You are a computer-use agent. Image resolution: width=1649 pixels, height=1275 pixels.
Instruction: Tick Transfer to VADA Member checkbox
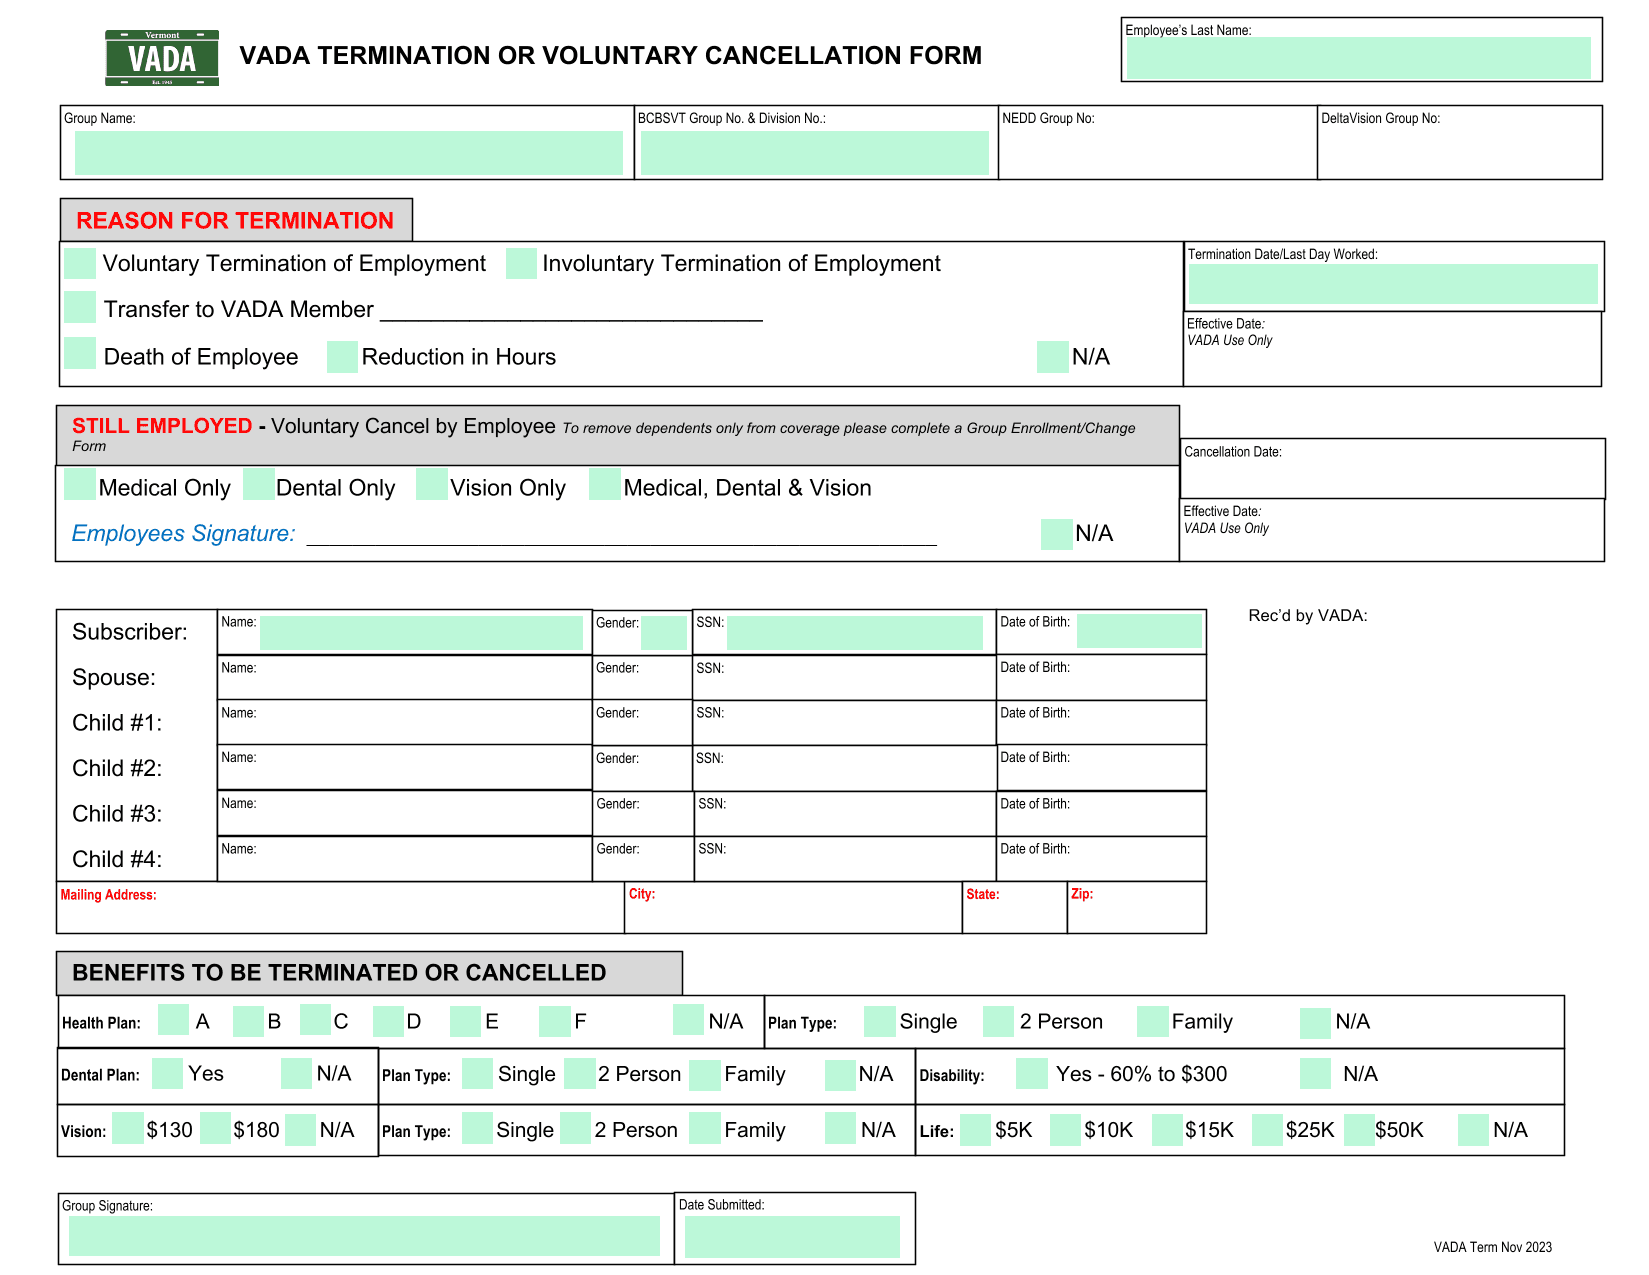tap(80, 307)
